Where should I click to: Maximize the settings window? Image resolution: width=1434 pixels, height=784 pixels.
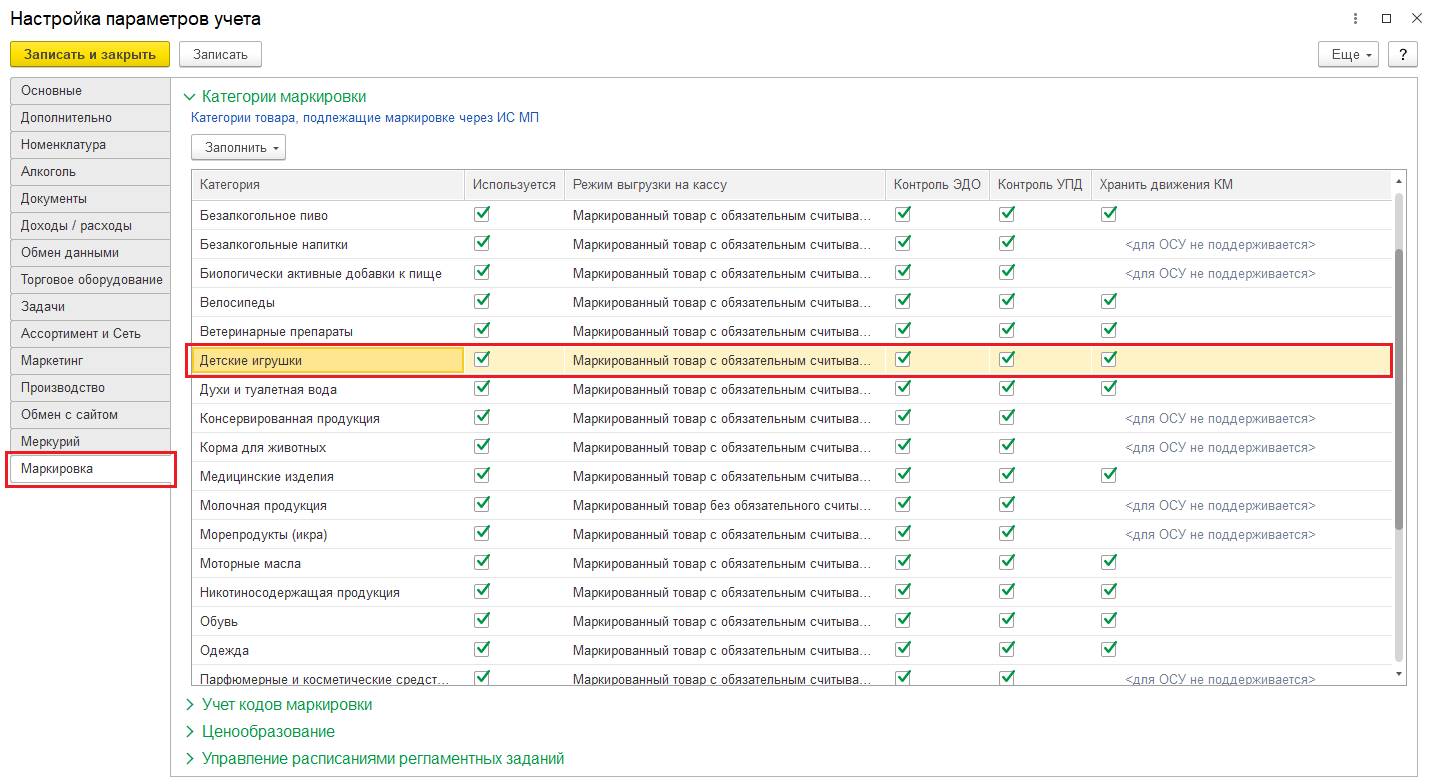[1386, 18]
